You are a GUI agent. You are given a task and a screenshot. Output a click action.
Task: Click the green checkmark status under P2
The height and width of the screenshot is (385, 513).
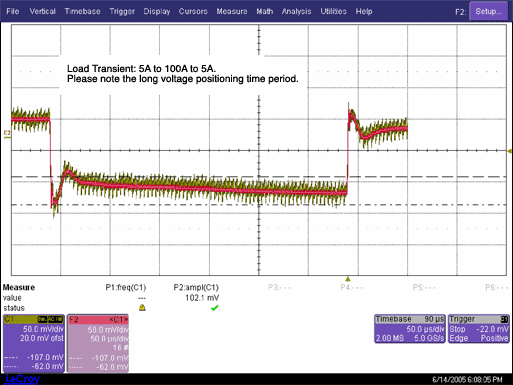click(x=215, y=308)
